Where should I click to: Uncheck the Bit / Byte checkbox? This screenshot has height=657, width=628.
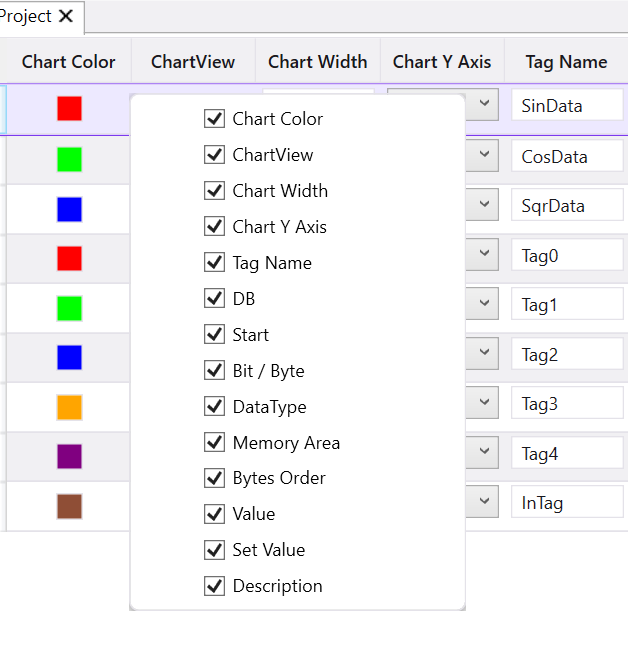click(215, 370)
